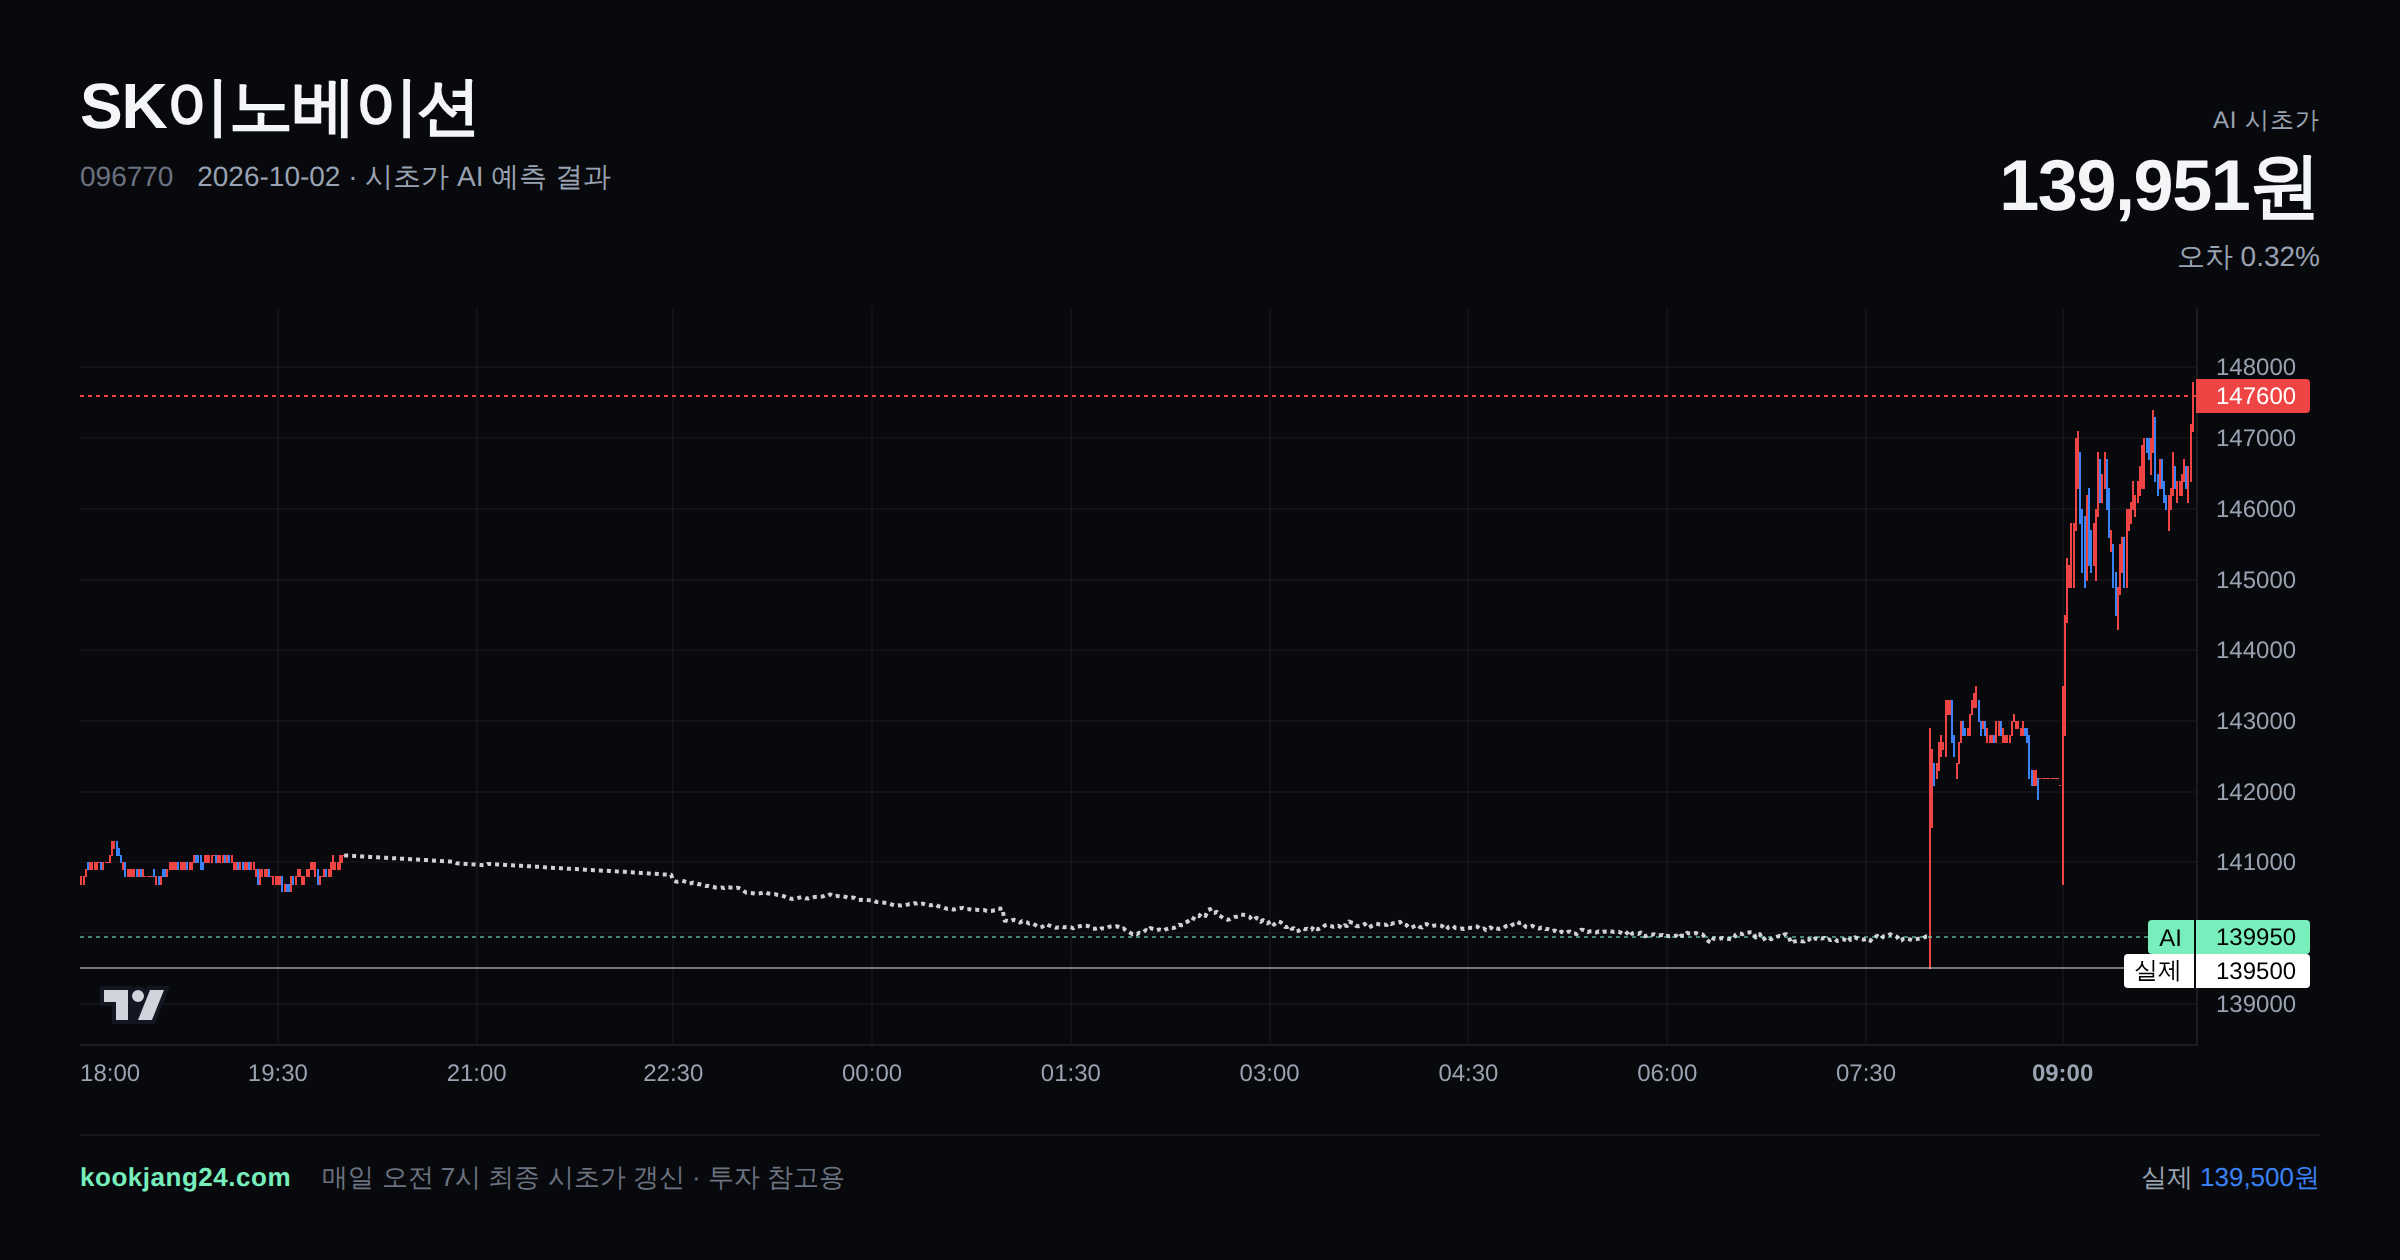Click the 19:30 time axis label
The height and width of the screenshot is (1260, 2400).
point(277,1073)
